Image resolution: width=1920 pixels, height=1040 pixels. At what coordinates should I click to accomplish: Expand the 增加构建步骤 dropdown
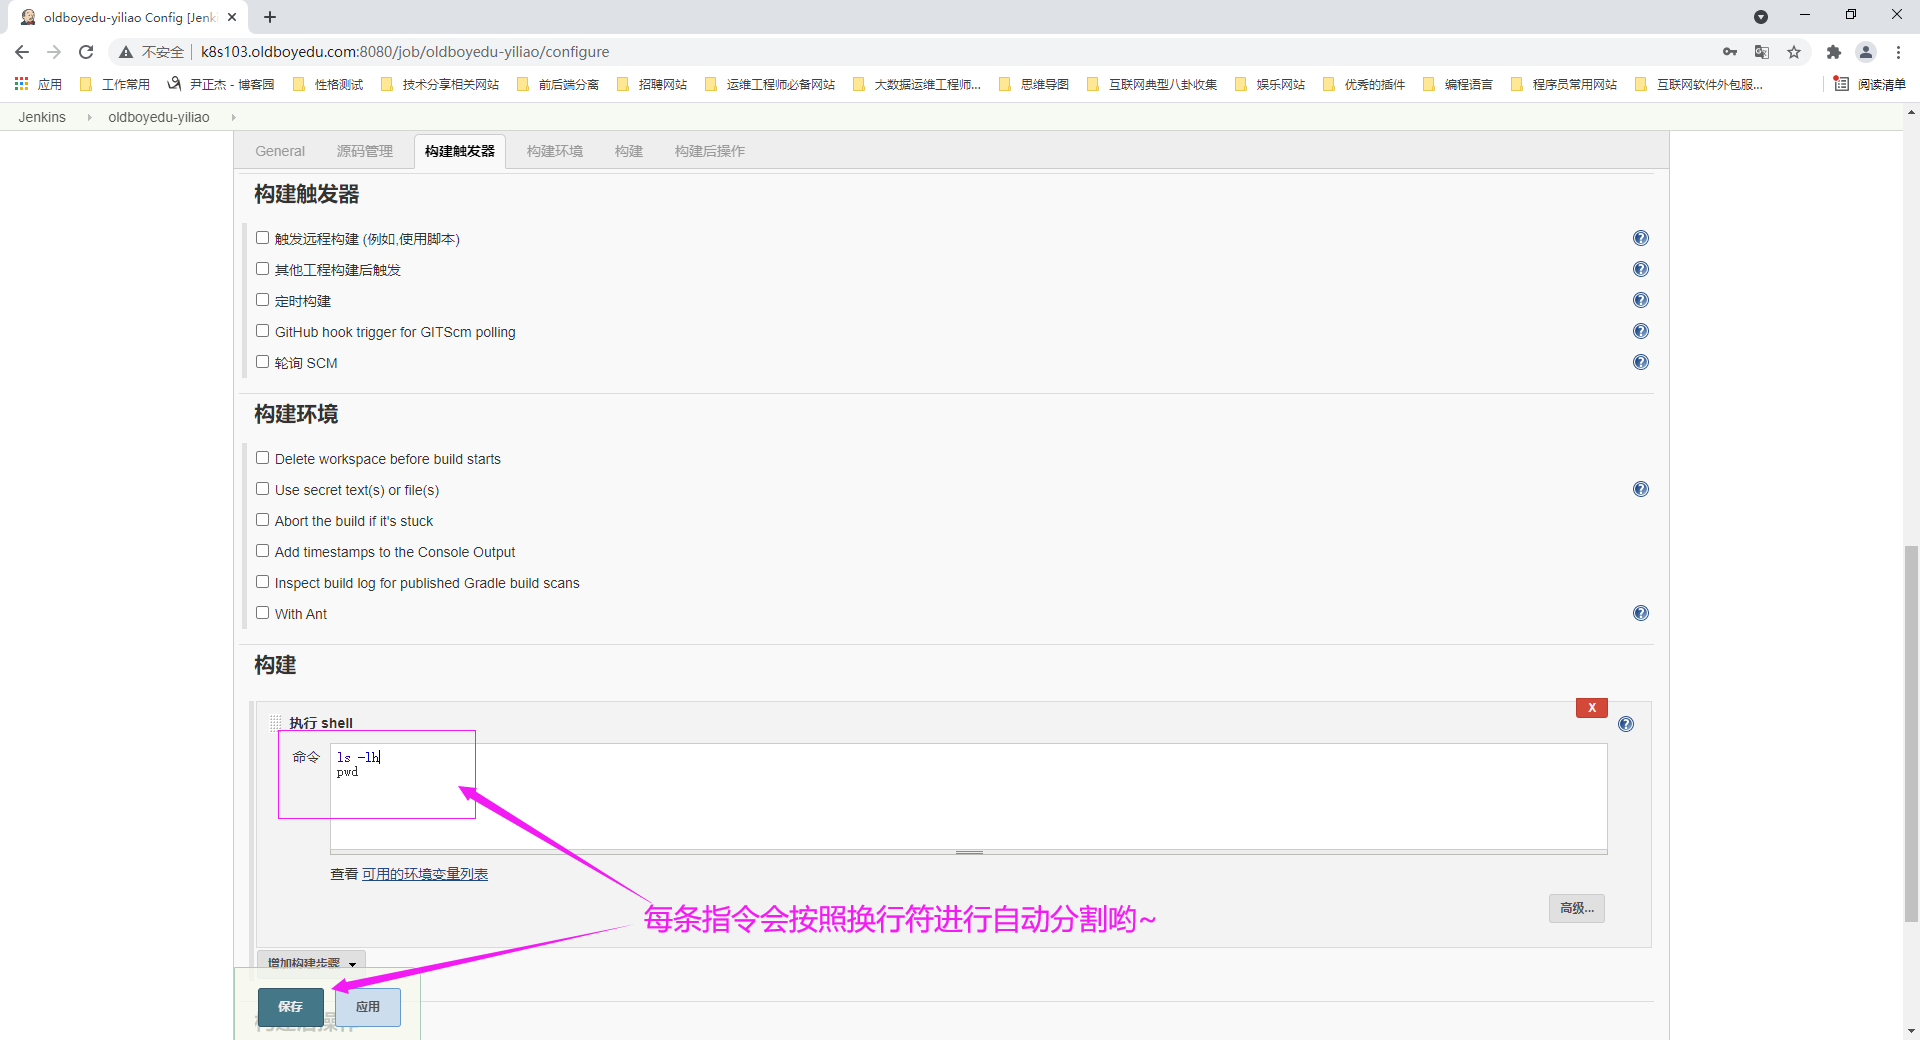(311, 962)
